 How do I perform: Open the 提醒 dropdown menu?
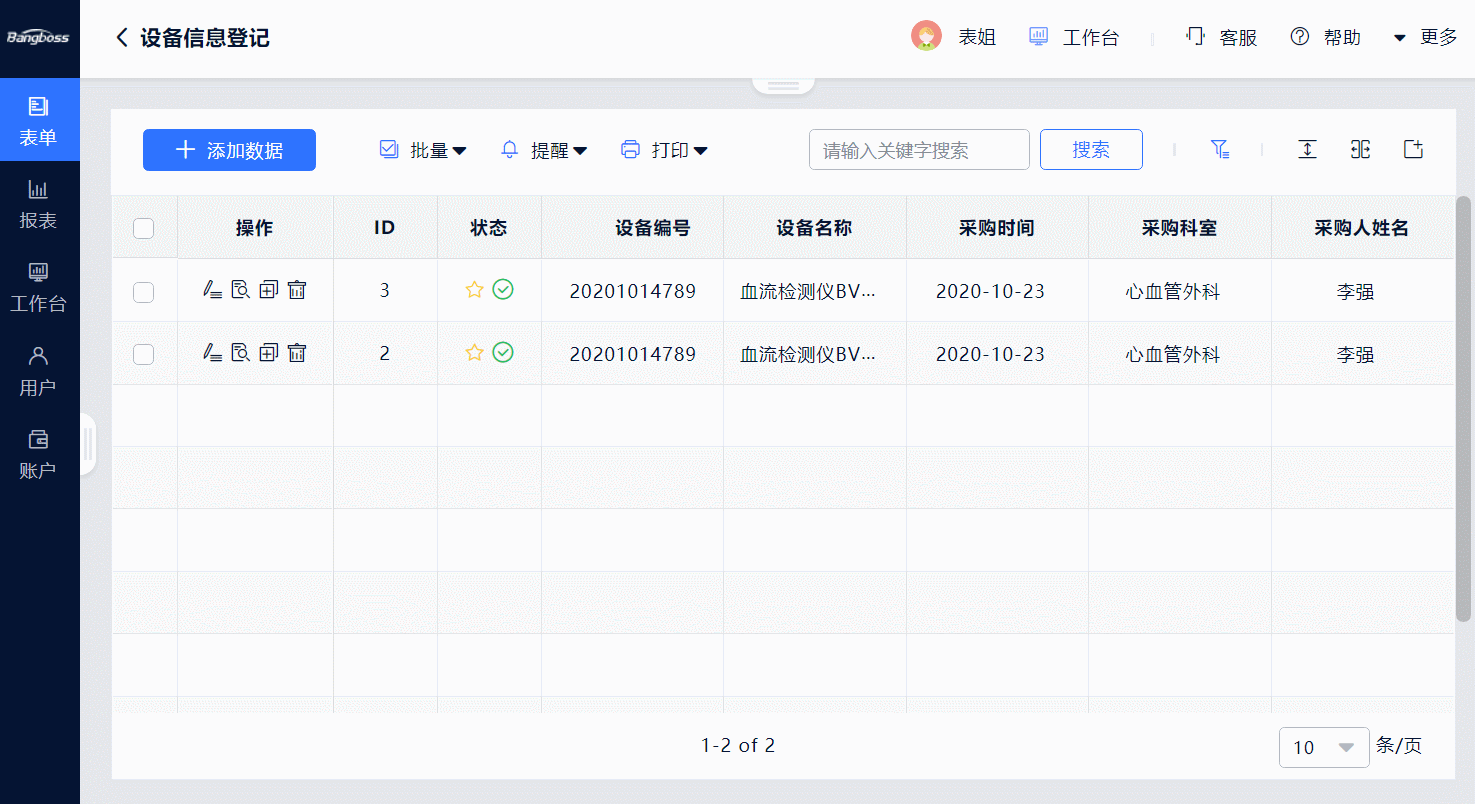pos(544,150)
